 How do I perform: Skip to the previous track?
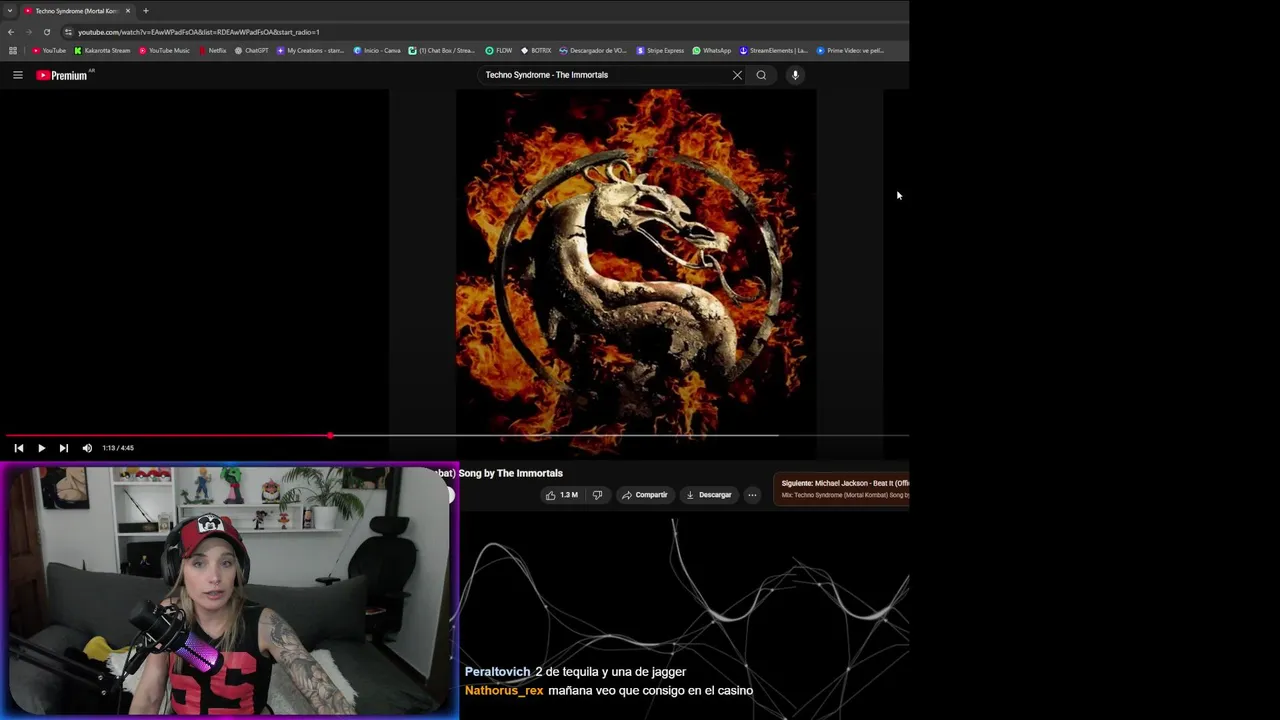click(x=18, y=448)
